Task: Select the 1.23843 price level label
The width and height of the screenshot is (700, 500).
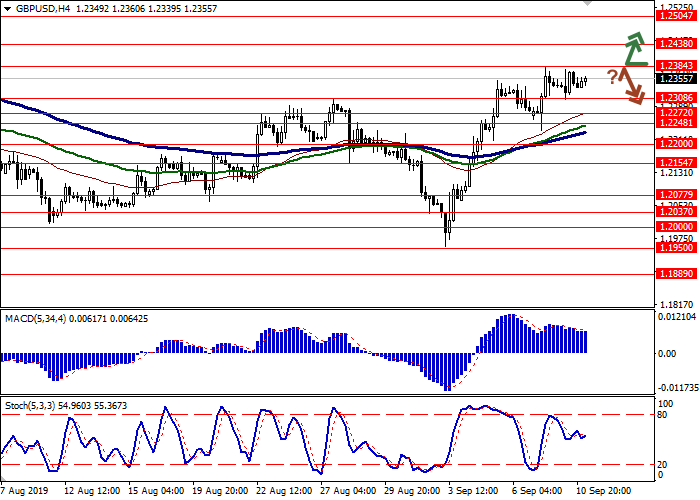Action: [676, 65]
